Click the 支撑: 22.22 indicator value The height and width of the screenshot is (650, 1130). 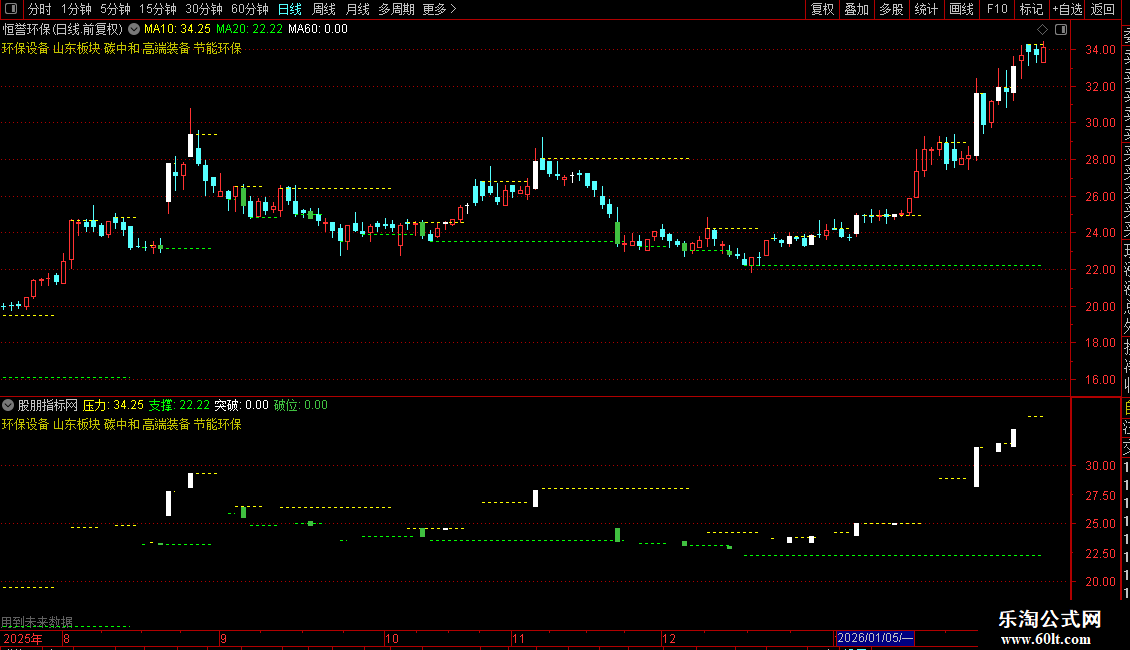(x=179, y=405)
